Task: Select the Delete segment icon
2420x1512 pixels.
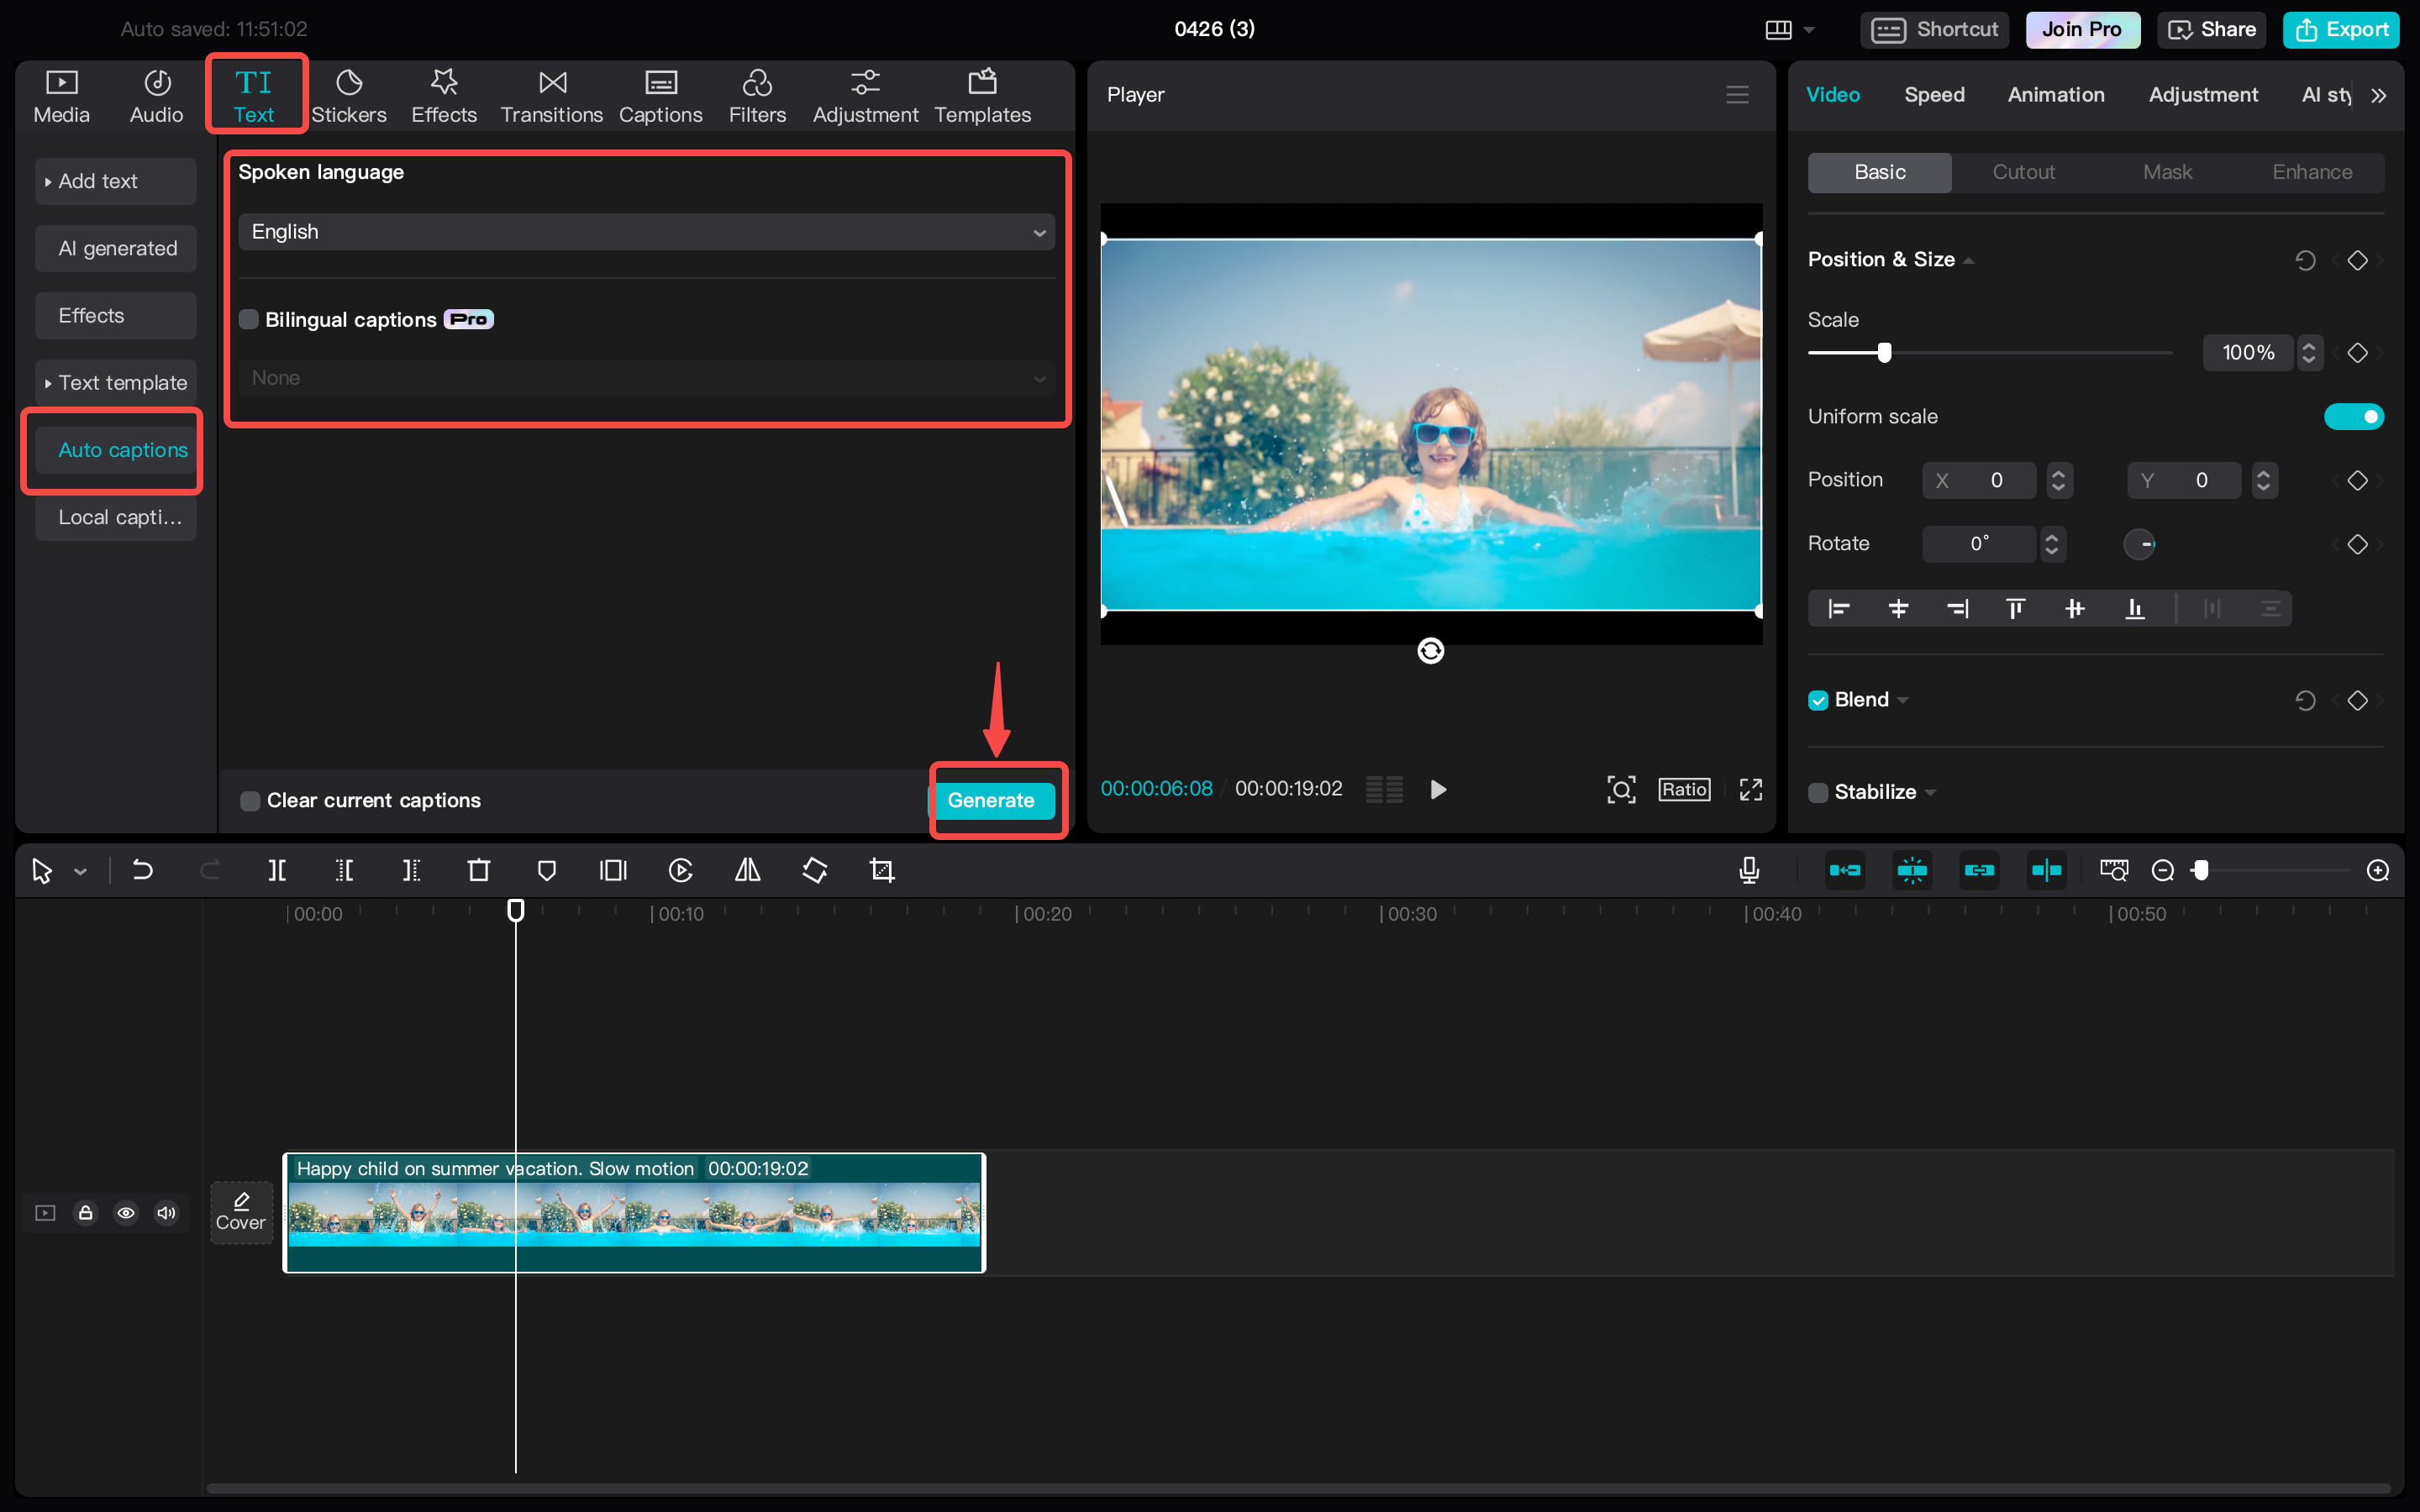Action: coord(479,869)
